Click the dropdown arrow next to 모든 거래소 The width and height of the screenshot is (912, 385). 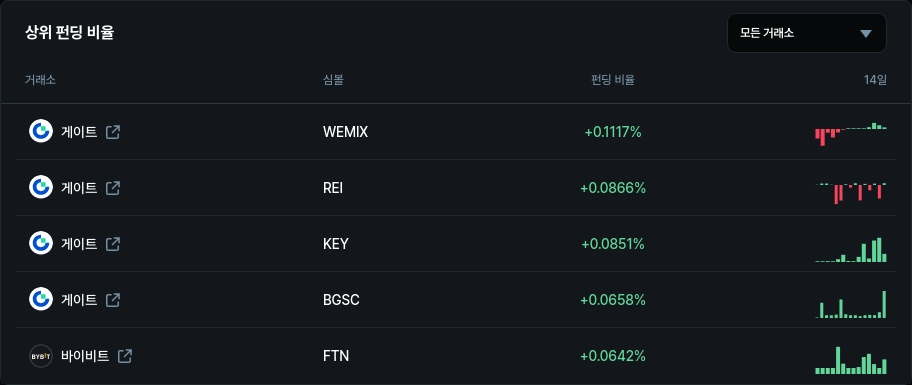click(866, 34)
